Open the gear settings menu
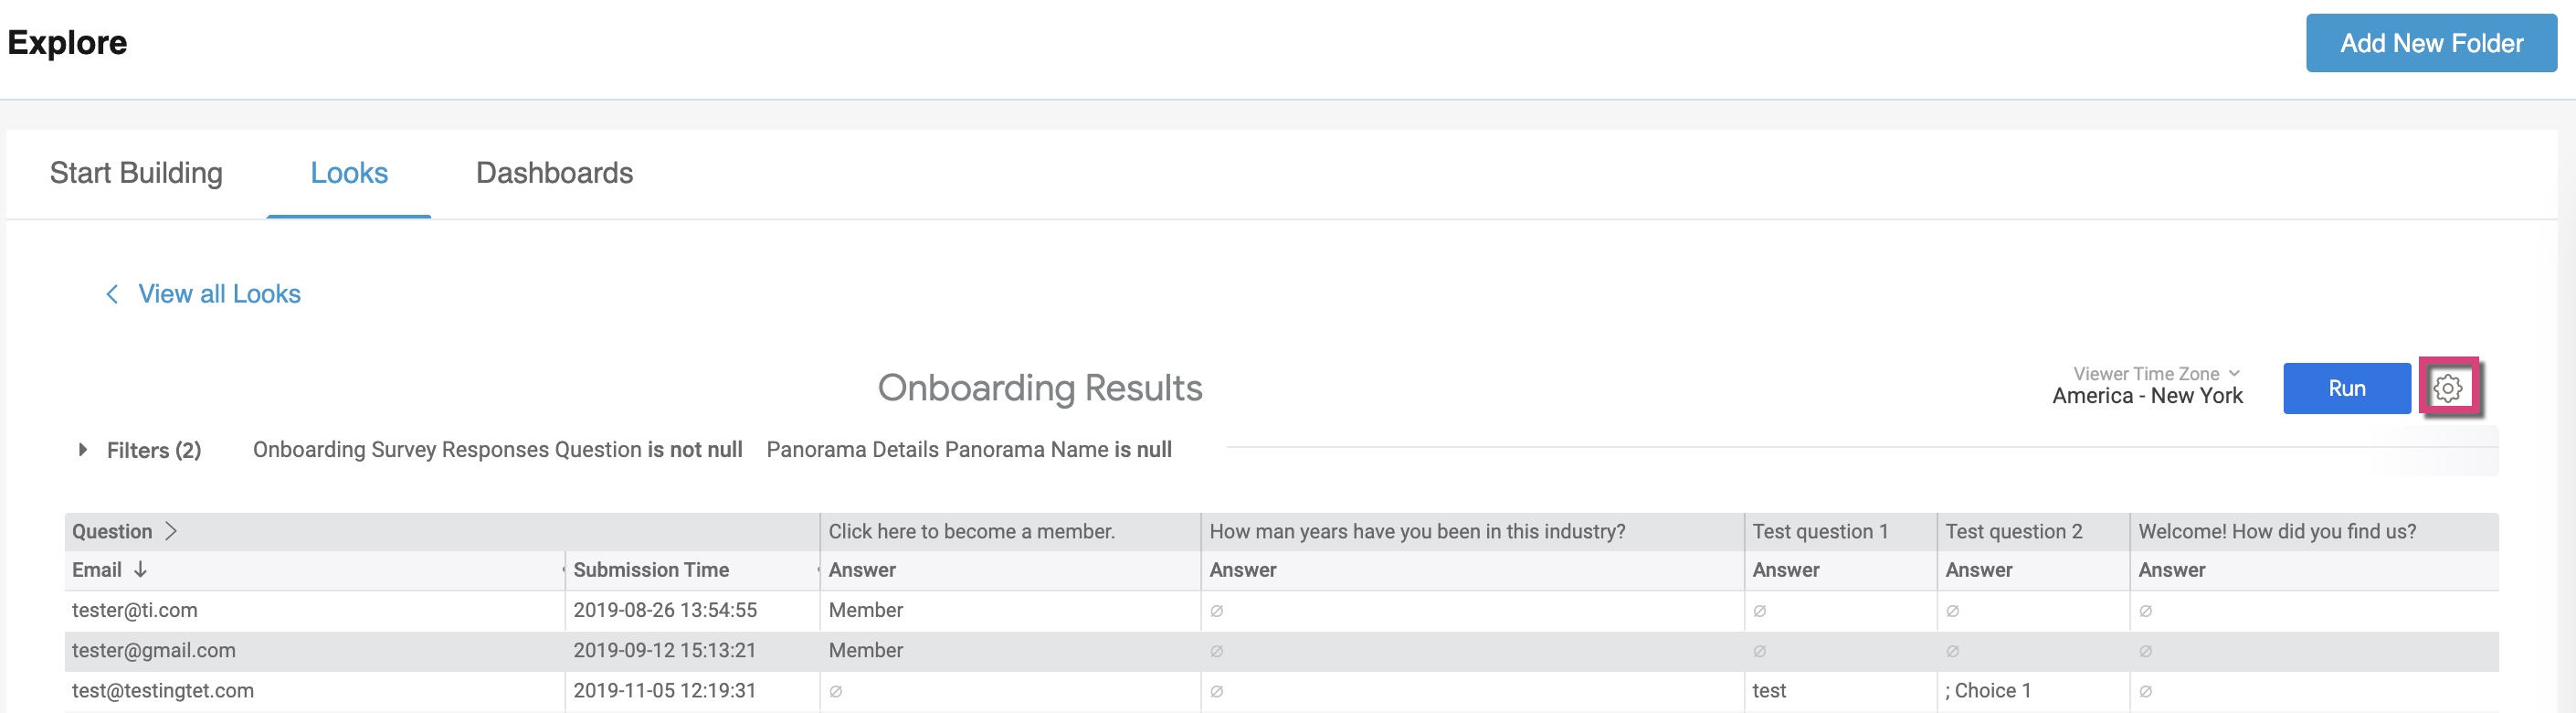Image resolution: width=2576 pixels, height=713 pixels. point(2447,388)
